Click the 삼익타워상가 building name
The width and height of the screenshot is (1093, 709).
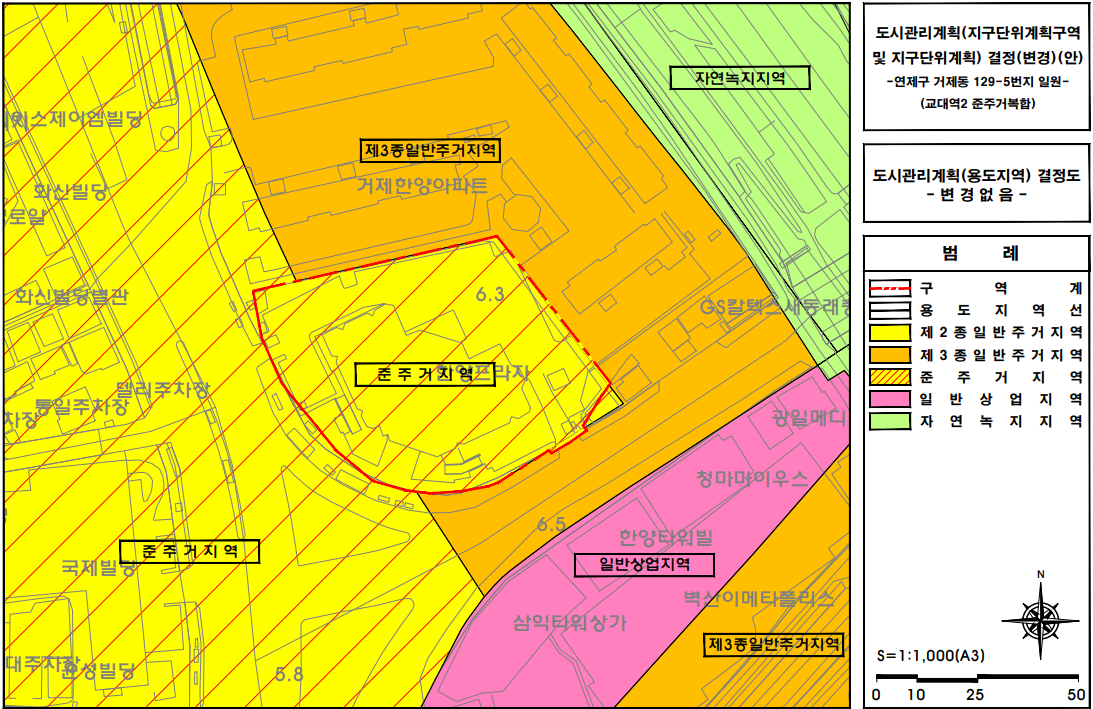569,622
